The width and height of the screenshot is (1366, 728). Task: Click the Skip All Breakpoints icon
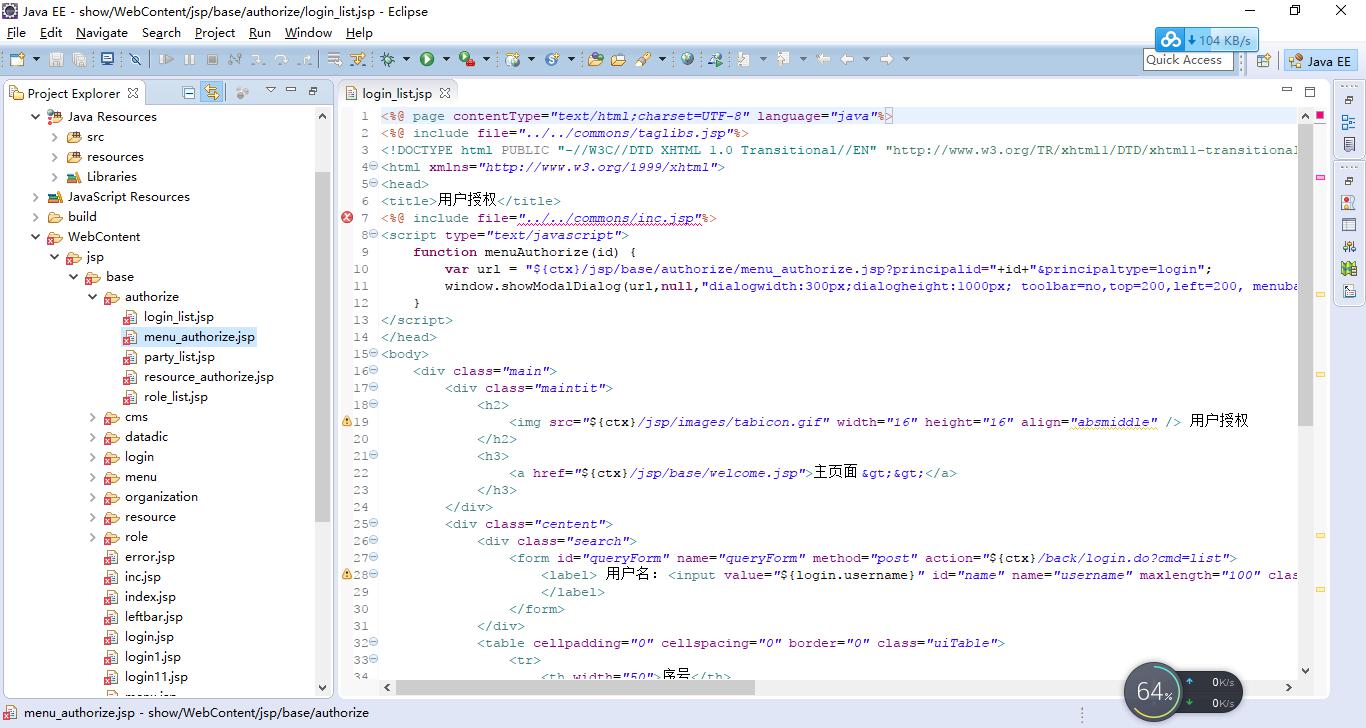tap(135, 60)
